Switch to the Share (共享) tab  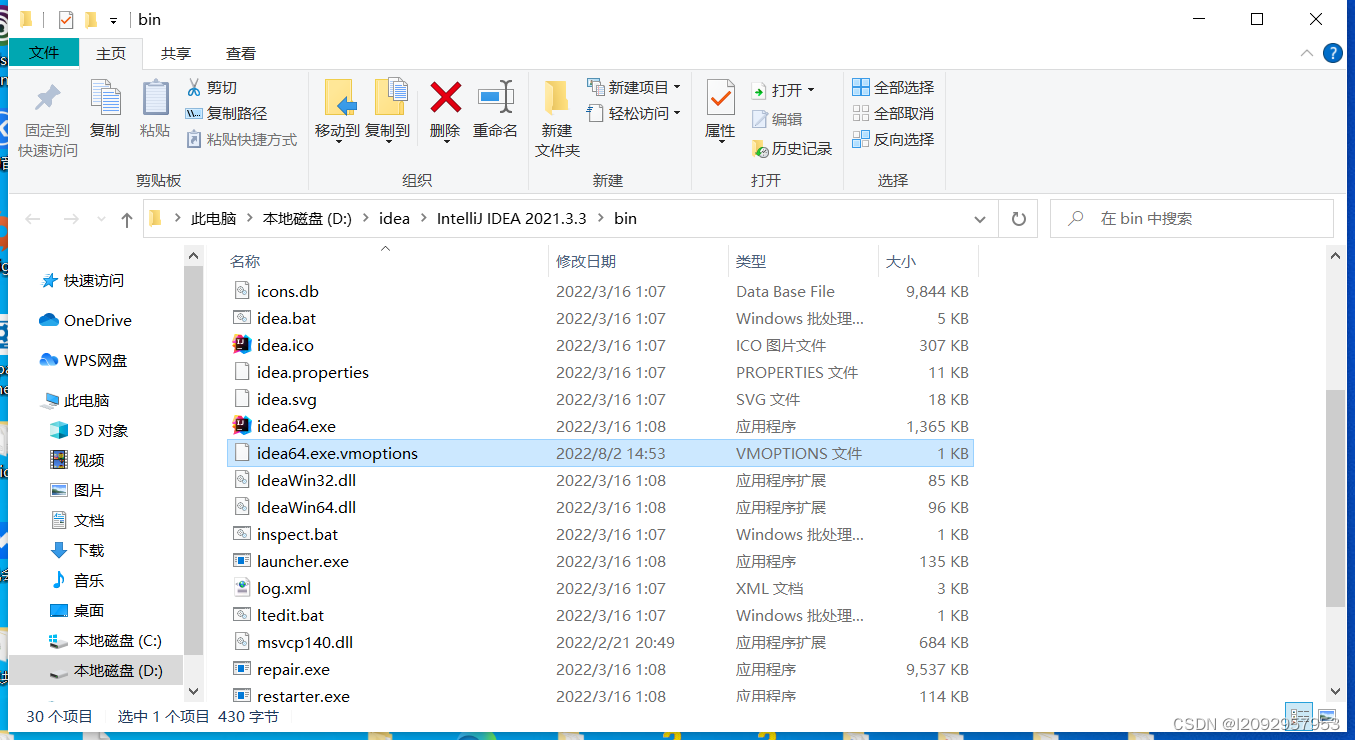176,54
